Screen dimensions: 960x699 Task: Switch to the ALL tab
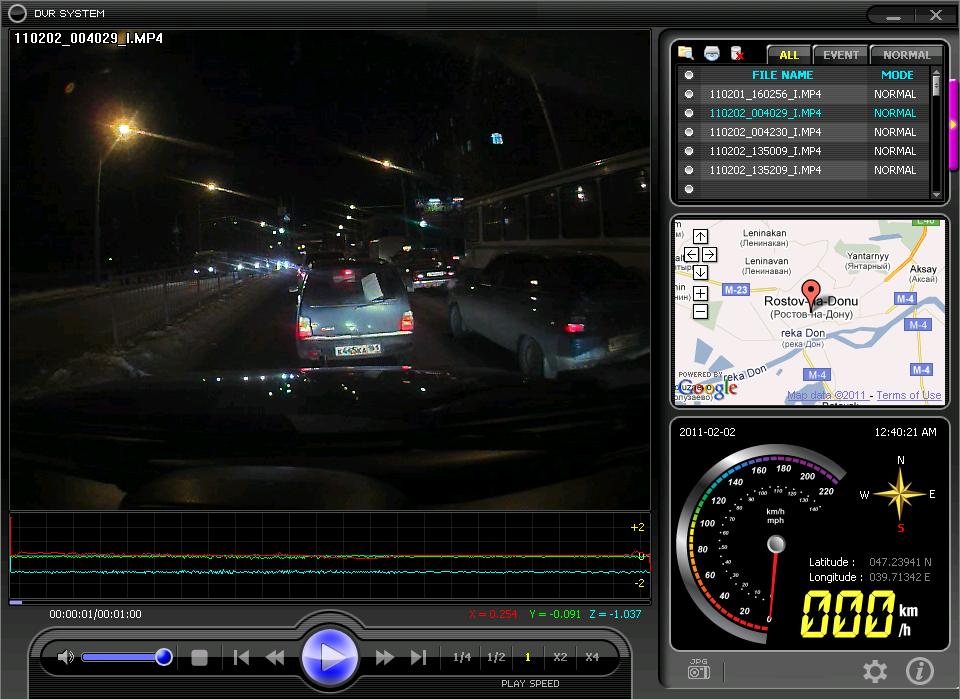point(789,55)
